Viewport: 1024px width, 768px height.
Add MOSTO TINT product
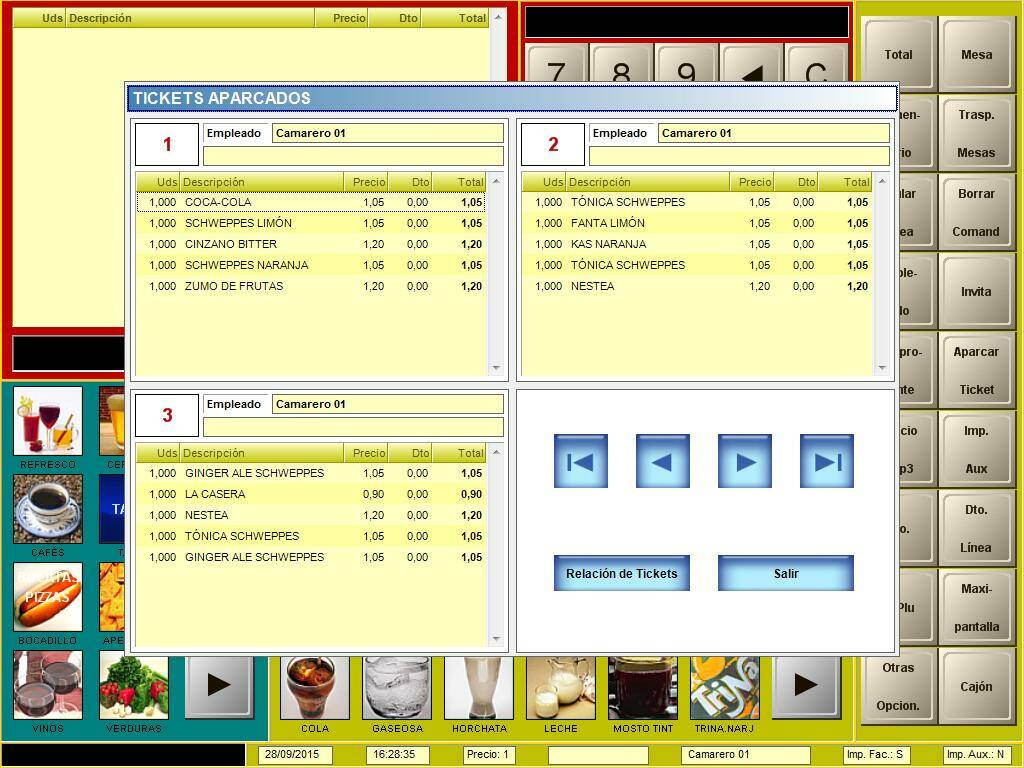point(642,688)
